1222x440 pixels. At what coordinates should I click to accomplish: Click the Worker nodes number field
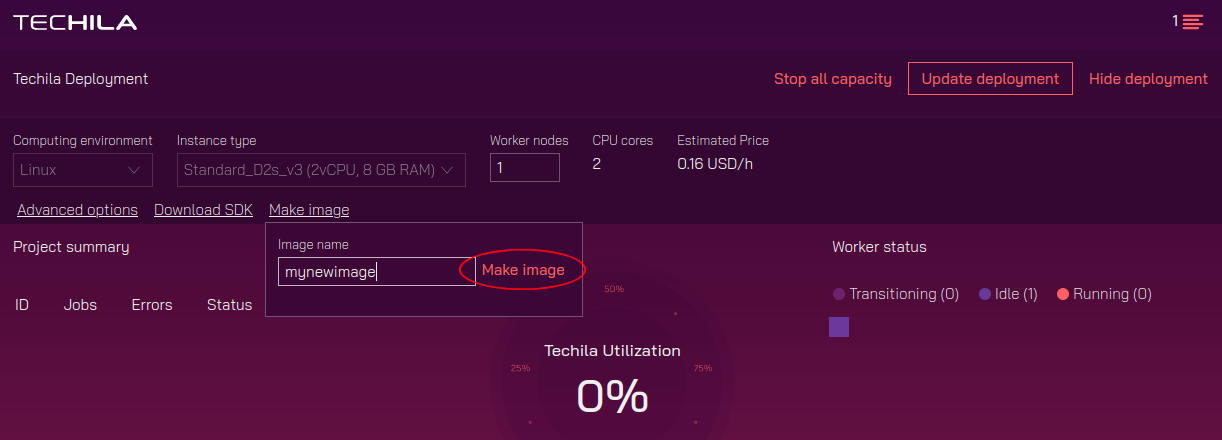tap(524, 168)
